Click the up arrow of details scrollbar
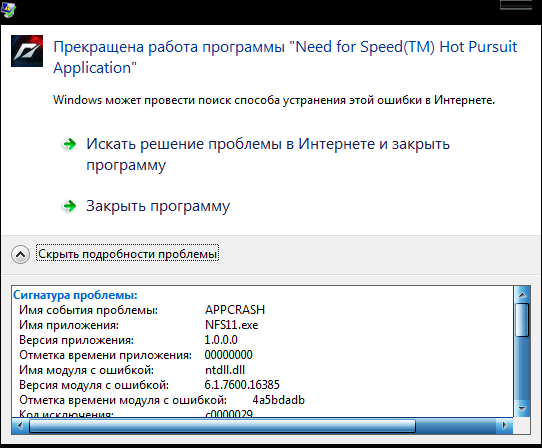This screenshot has width=542, height=448. coord(522,295)
